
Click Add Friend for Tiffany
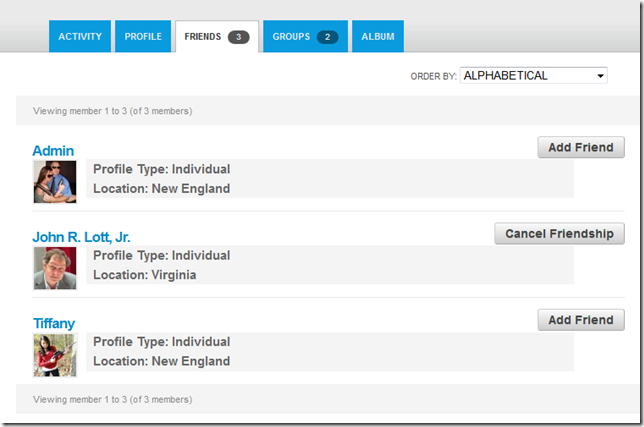pos(581,320)
